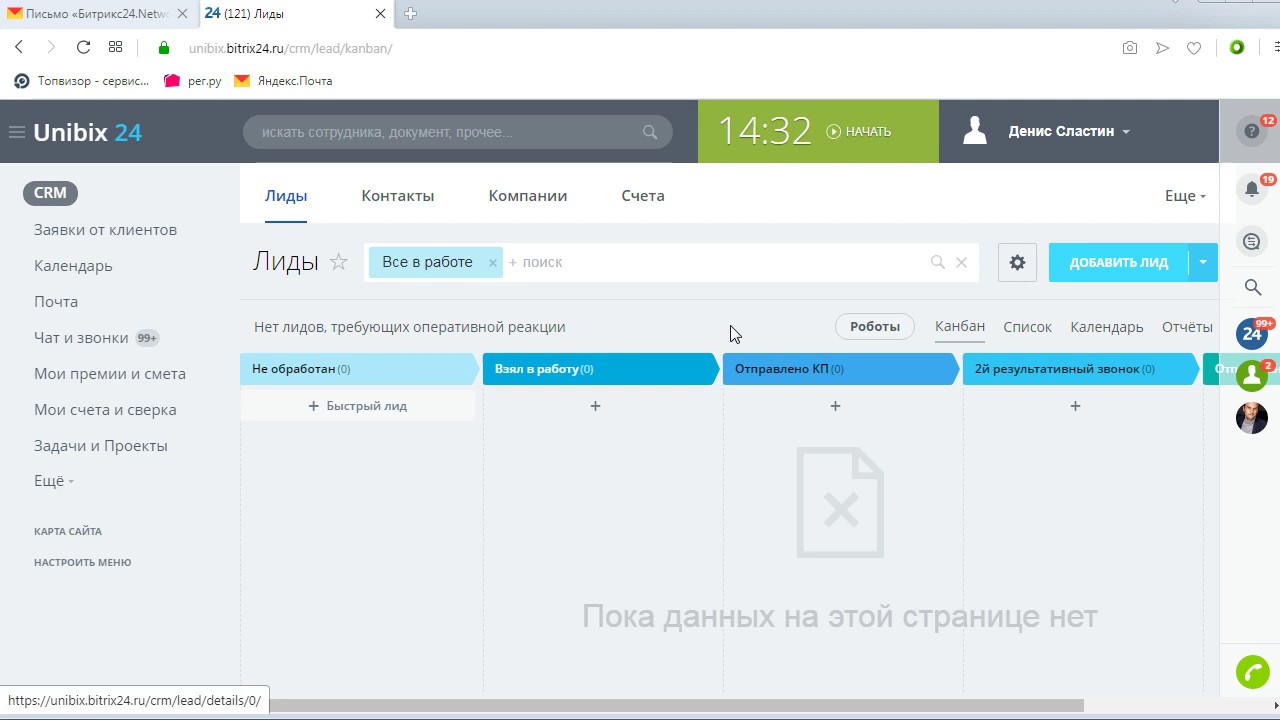The height and width of the screenshot is (720, 1280).
Task: Click the right sidebar search magnifier
Action: (x=1252, y=288)
